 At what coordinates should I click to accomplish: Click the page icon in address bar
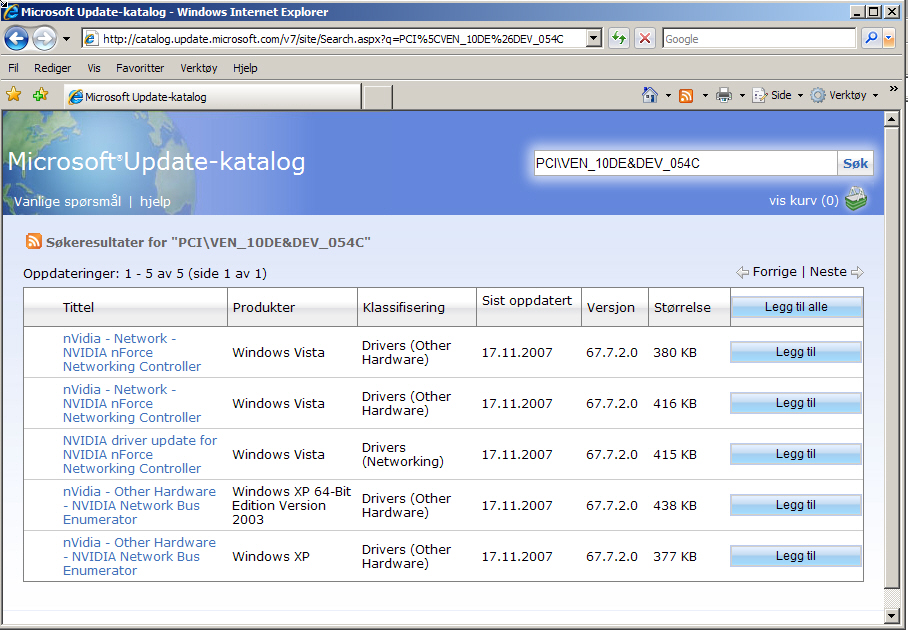pyautogui.click(x=91, y=39)
